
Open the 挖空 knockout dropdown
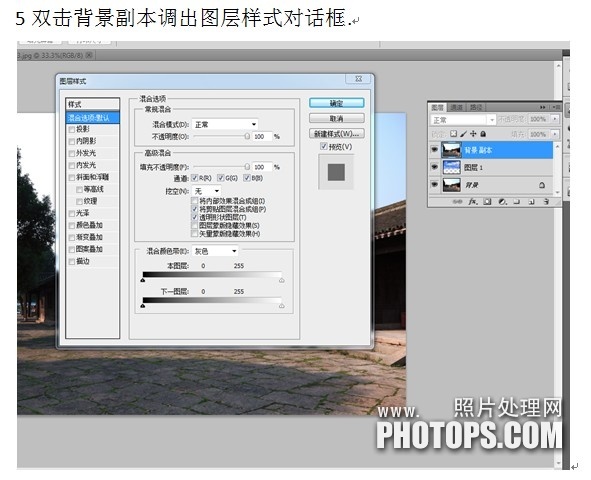point(207,191)
